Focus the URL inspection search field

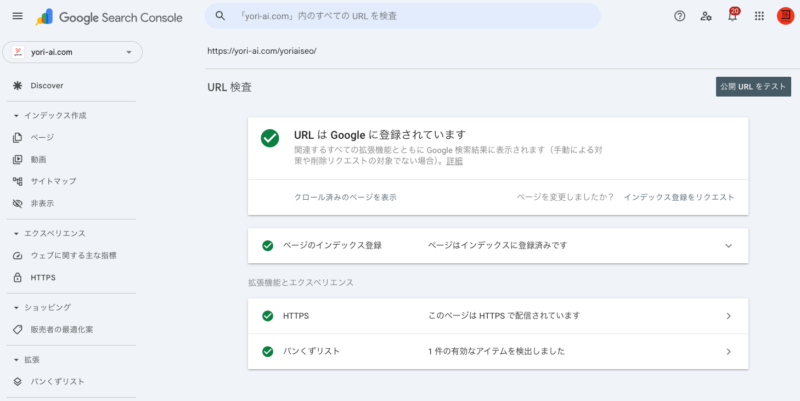403,16
